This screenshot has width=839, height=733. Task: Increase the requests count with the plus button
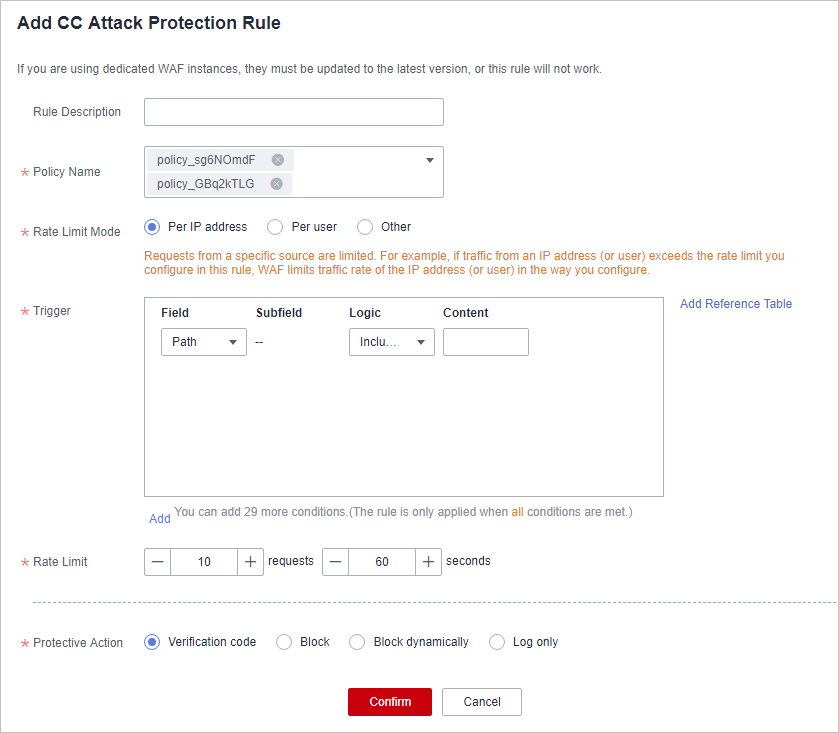(x=250, y=562)
